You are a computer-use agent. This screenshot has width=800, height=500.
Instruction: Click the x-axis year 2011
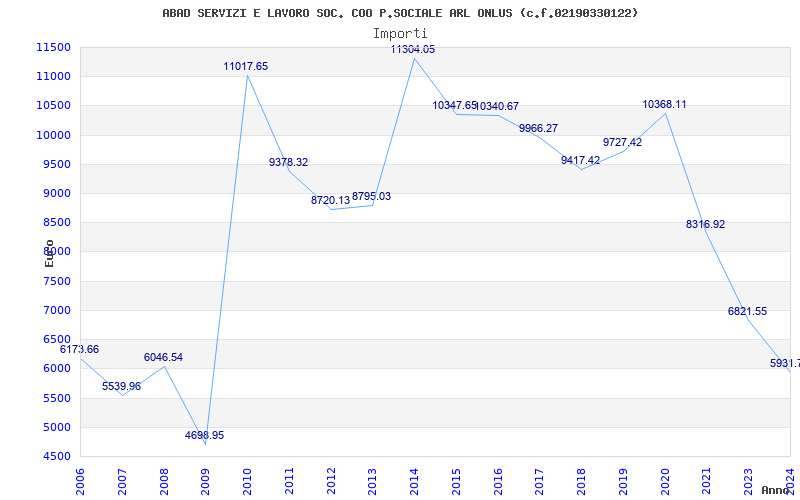289,481
